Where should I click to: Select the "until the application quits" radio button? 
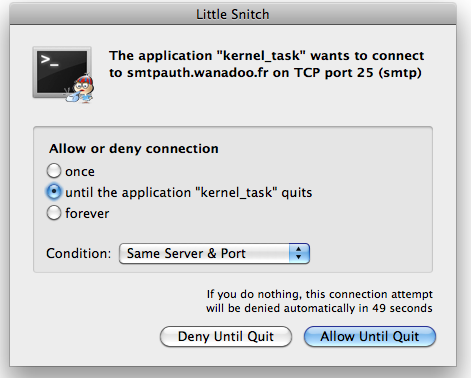54,192
